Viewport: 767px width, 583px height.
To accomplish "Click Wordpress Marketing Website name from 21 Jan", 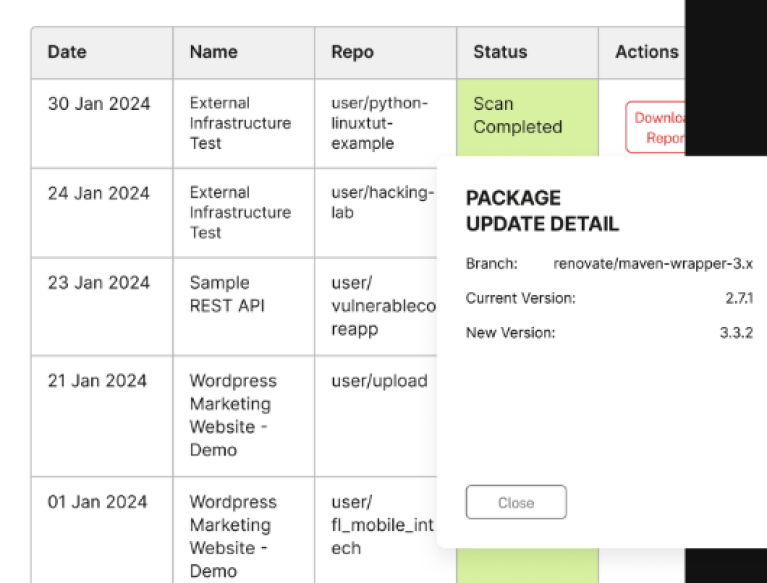I will pyautogui.click(x=232, y=415).
